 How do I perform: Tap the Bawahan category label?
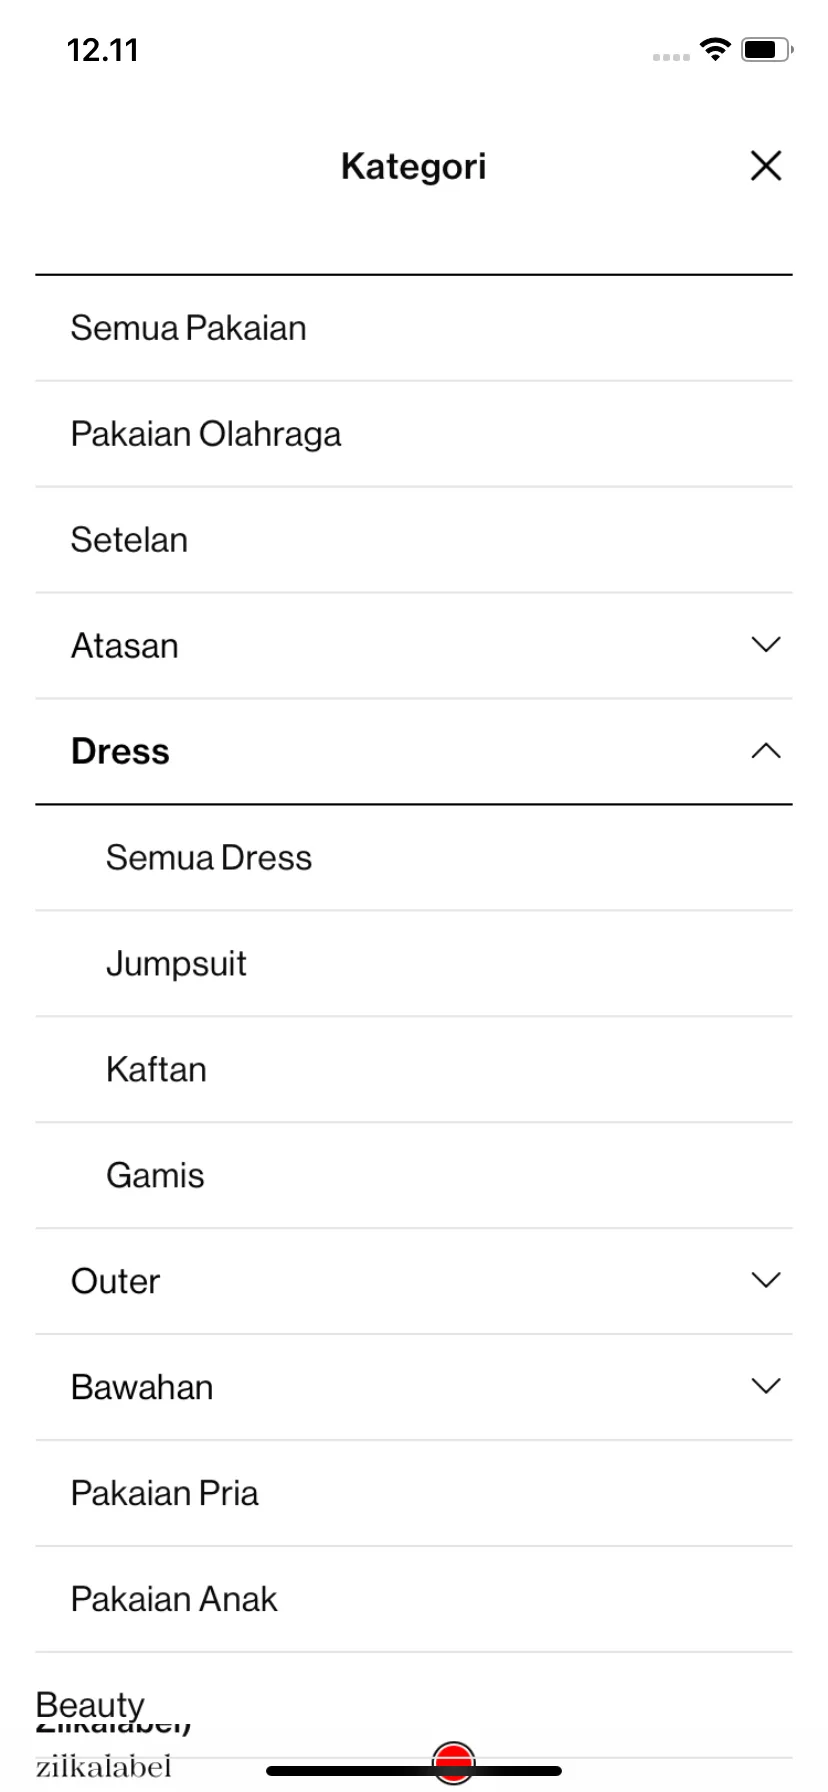coord(142,1388)
